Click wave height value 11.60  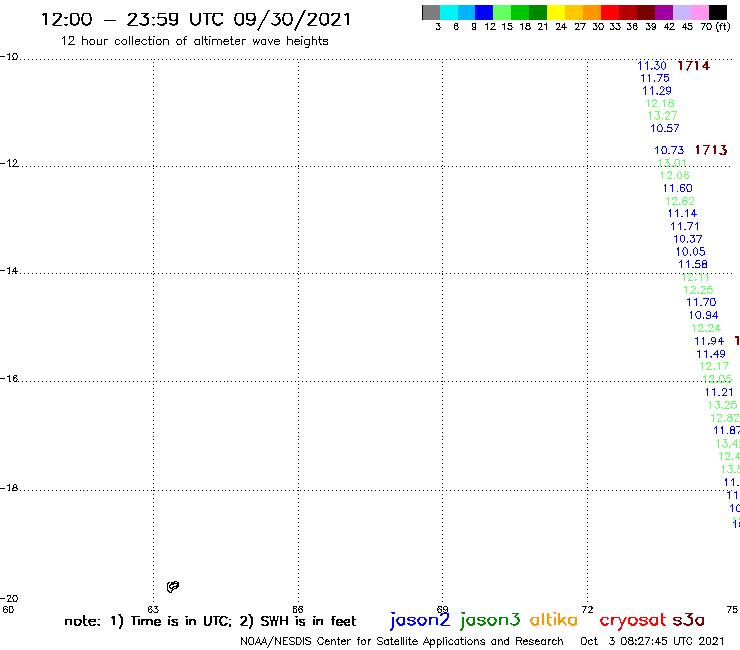pos(678,188)
